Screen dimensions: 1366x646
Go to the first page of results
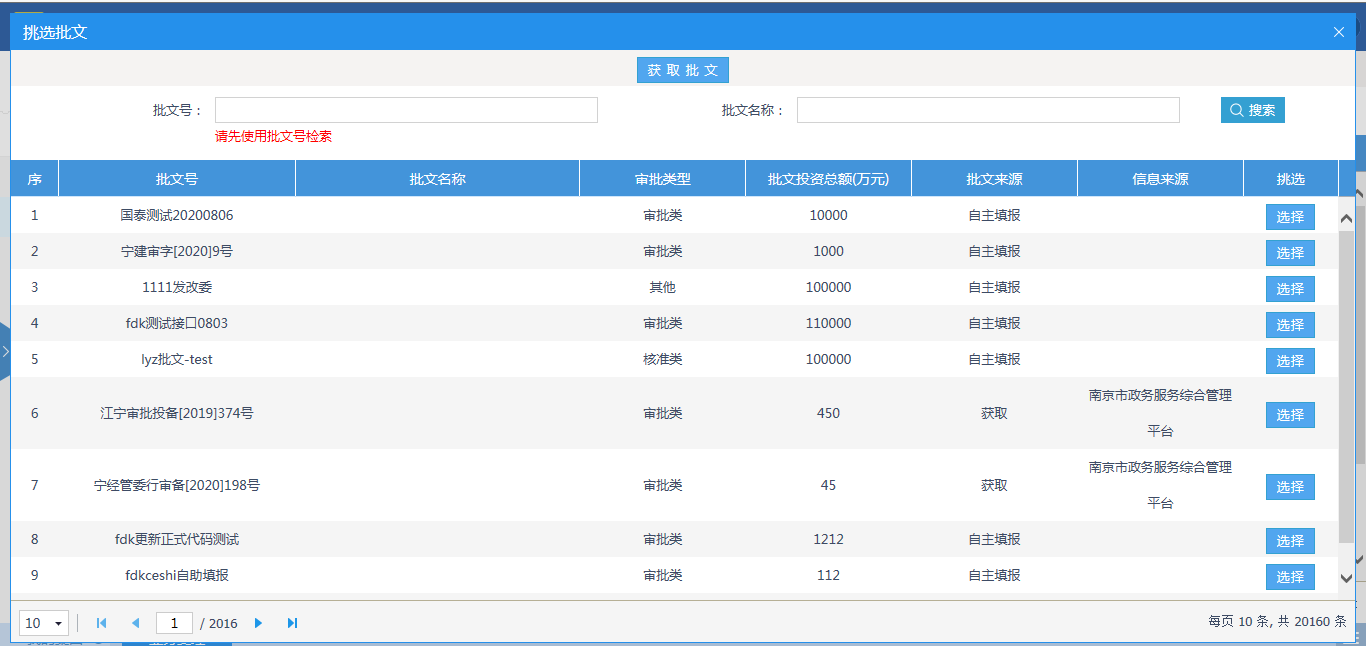[101, 623]
